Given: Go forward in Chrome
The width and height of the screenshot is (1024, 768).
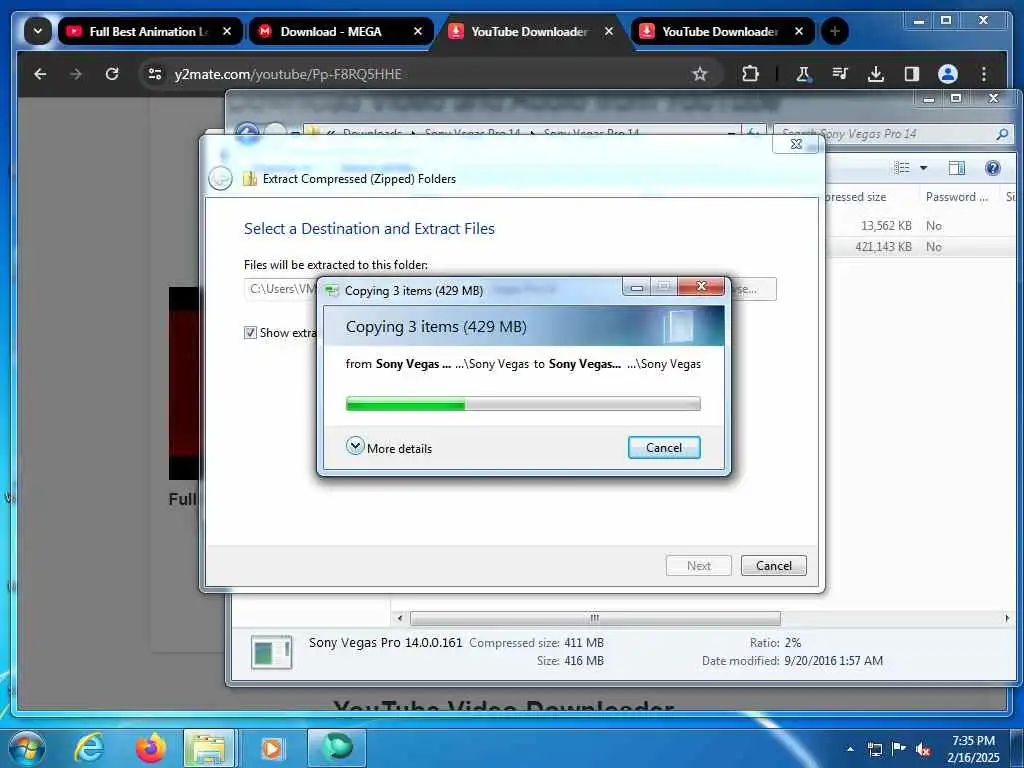Looking at the screenshot, I should point(76,74).
